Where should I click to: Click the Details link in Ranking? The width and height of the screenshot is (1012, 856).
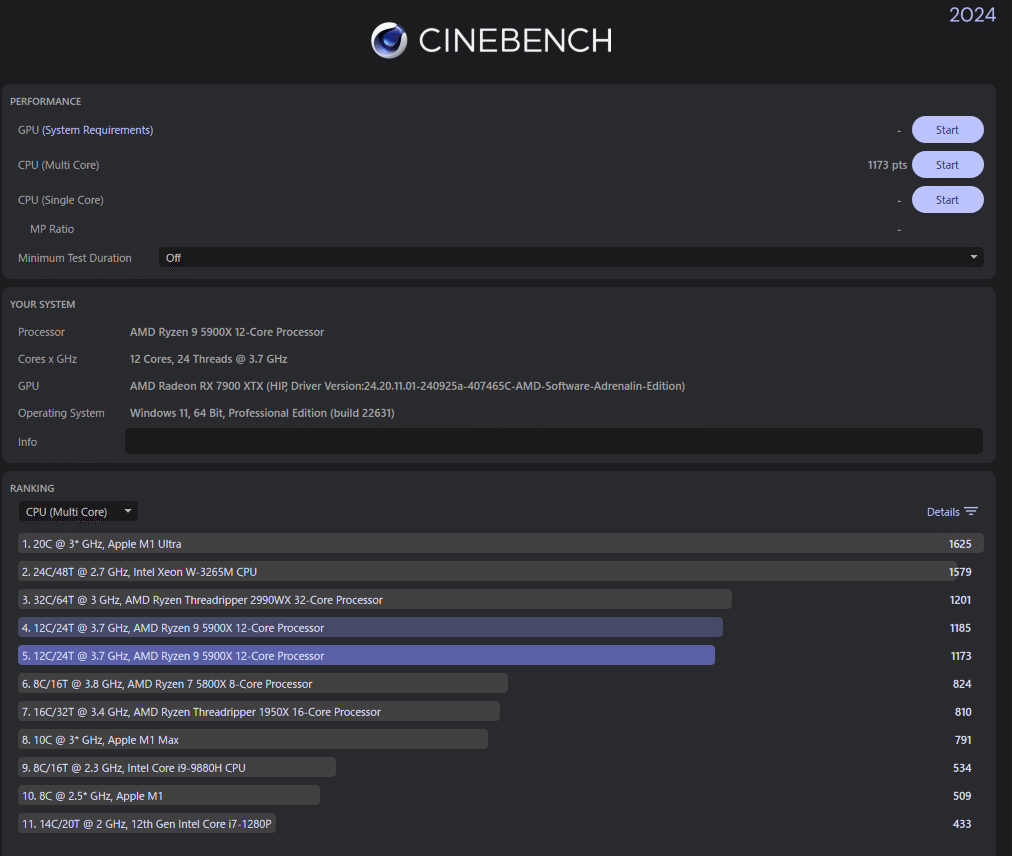click(x=943, y=512)
